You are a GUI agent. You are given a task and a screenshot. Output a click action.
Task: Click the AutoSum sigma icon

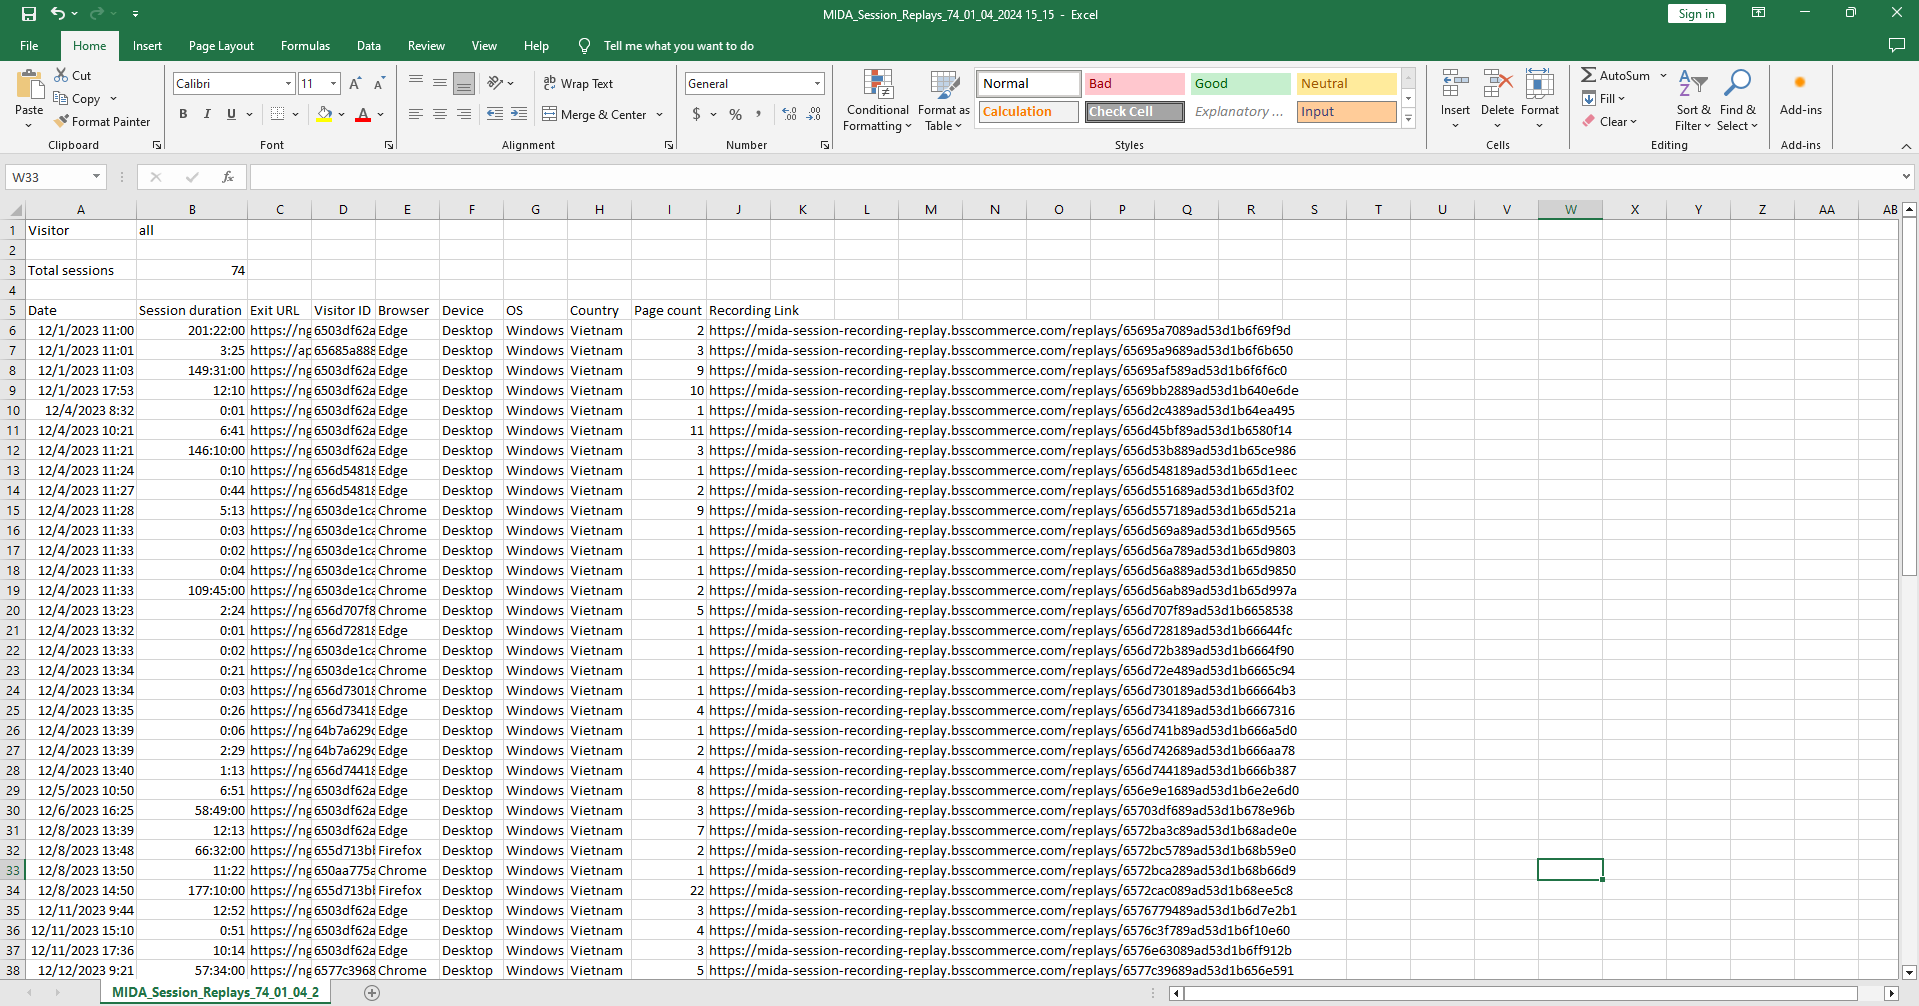coord(1588,75)
